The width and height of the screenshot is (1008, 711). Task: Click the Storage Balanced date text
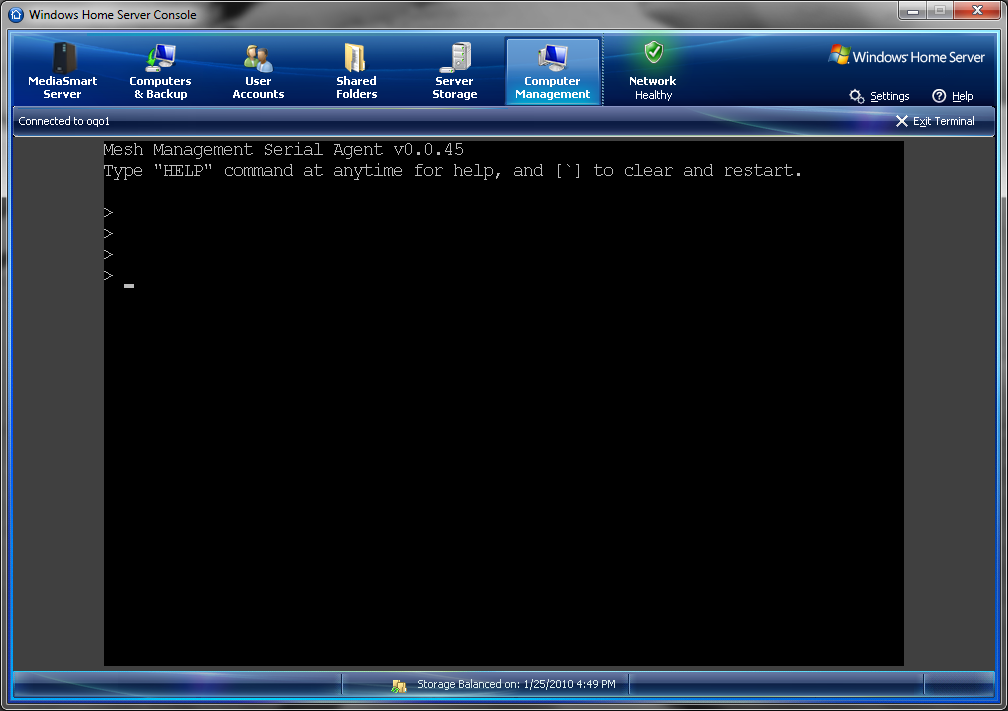pyautogui.click(x=516, y=684)
